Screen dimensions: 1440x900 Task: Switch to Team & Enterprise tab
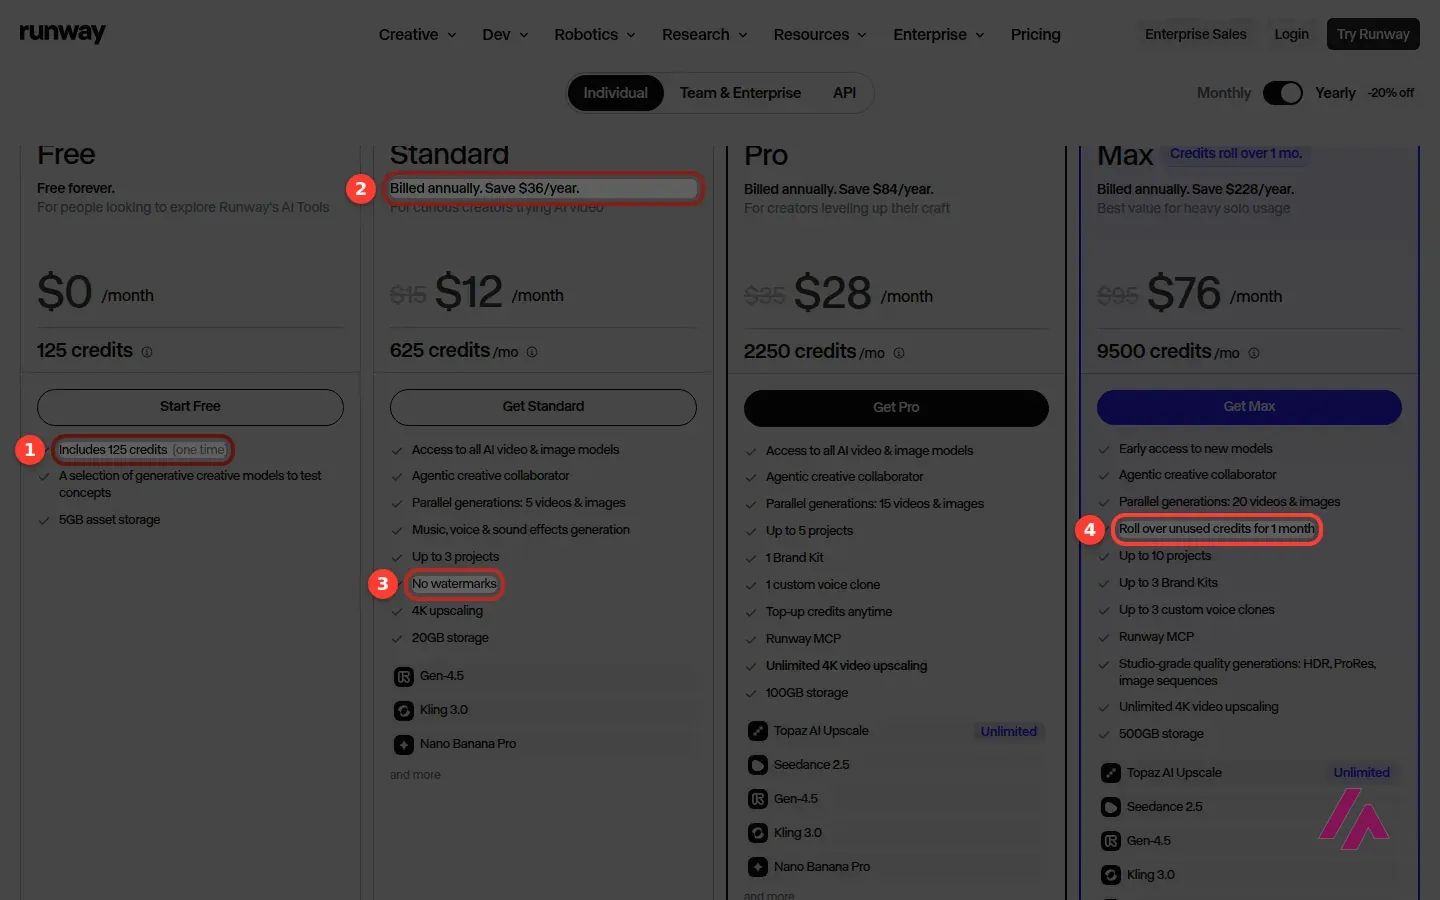click(x=740, y=93)
